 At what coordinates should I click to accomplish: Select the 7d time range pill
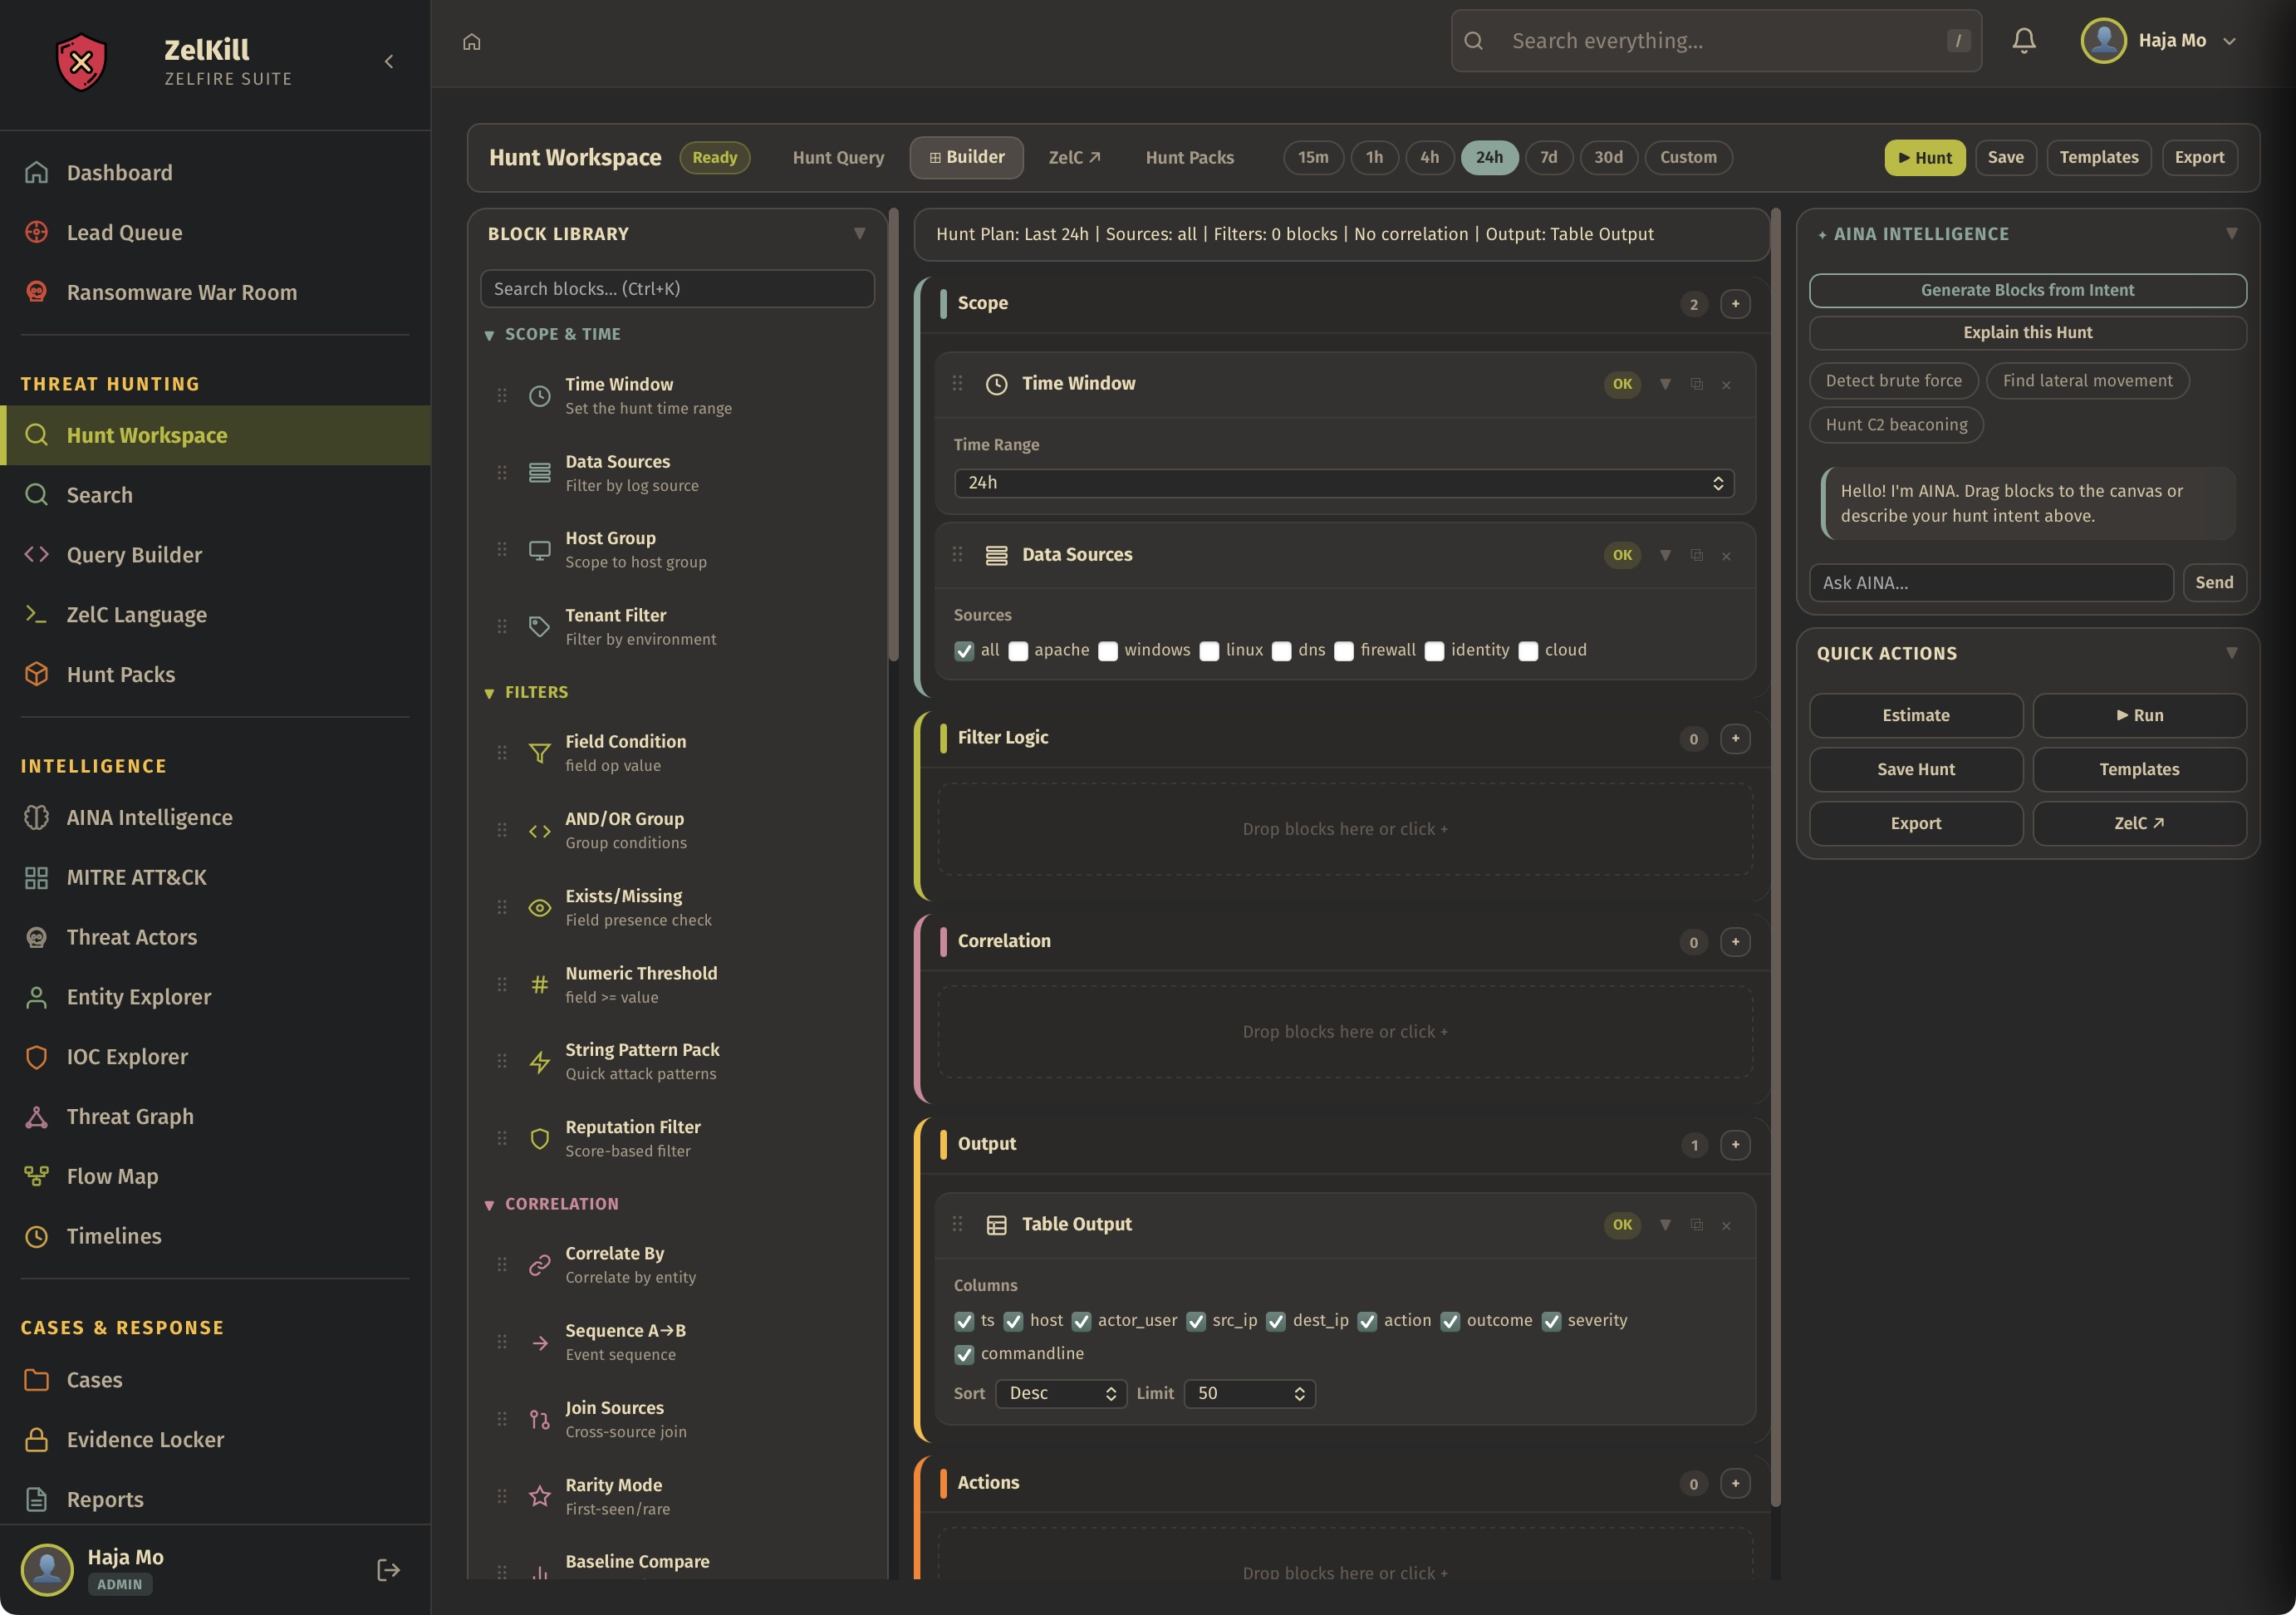click(x=1548, y=158)
